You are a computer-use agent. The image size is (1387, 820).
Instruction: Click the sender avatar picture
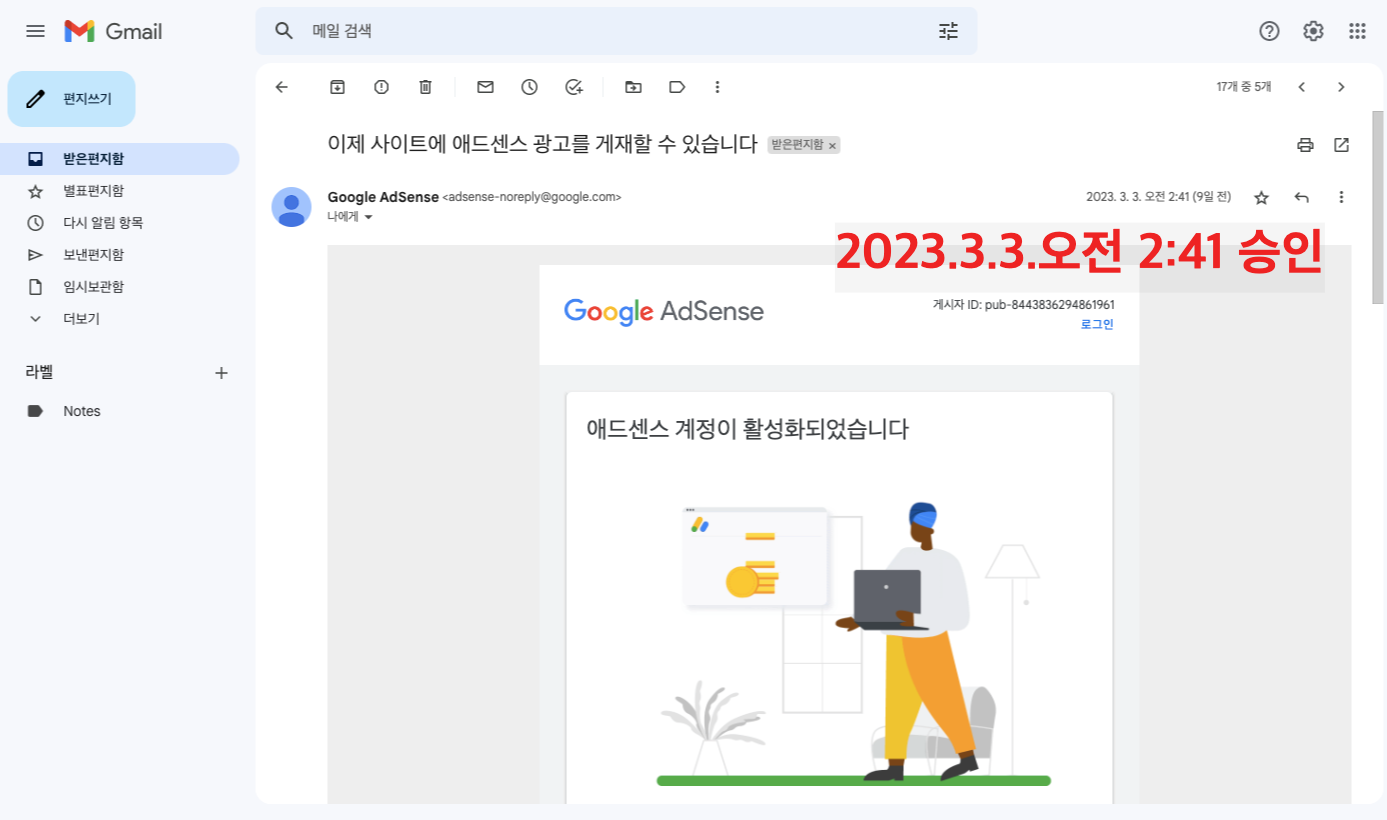[x=291, y=207]
